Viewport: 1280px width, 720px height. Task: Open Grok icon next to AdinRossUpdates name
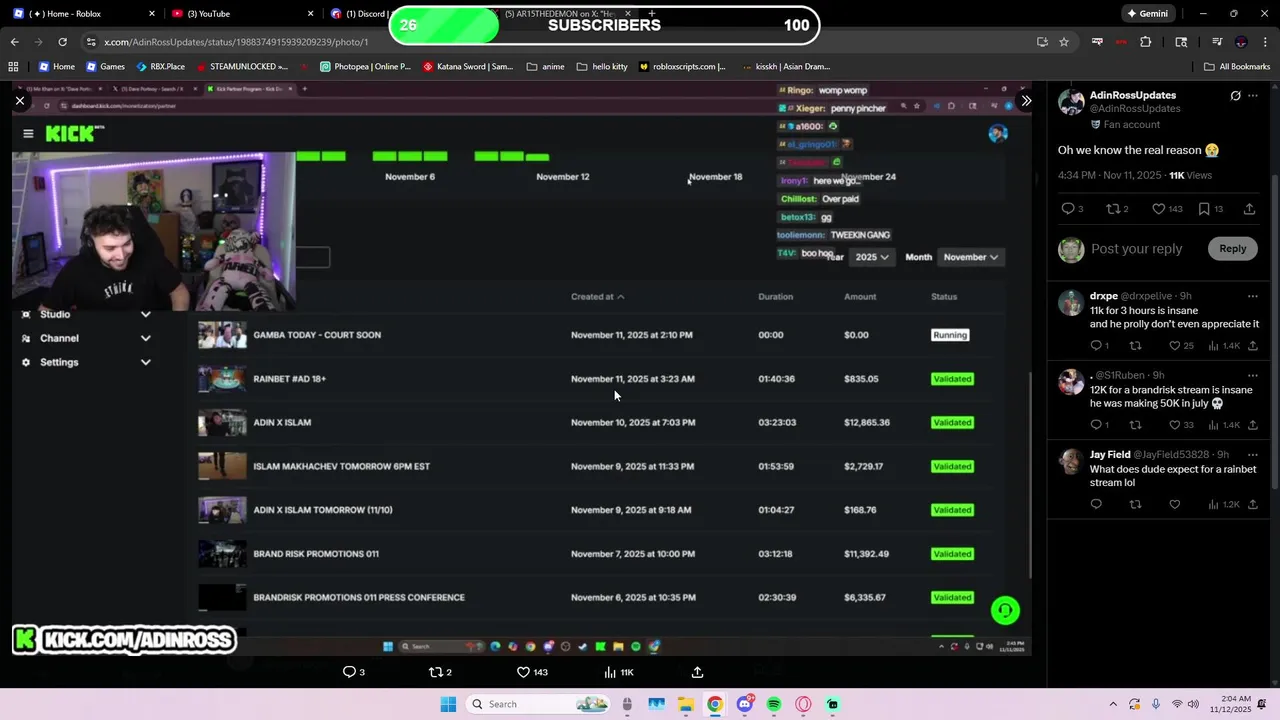[1235, 96]
